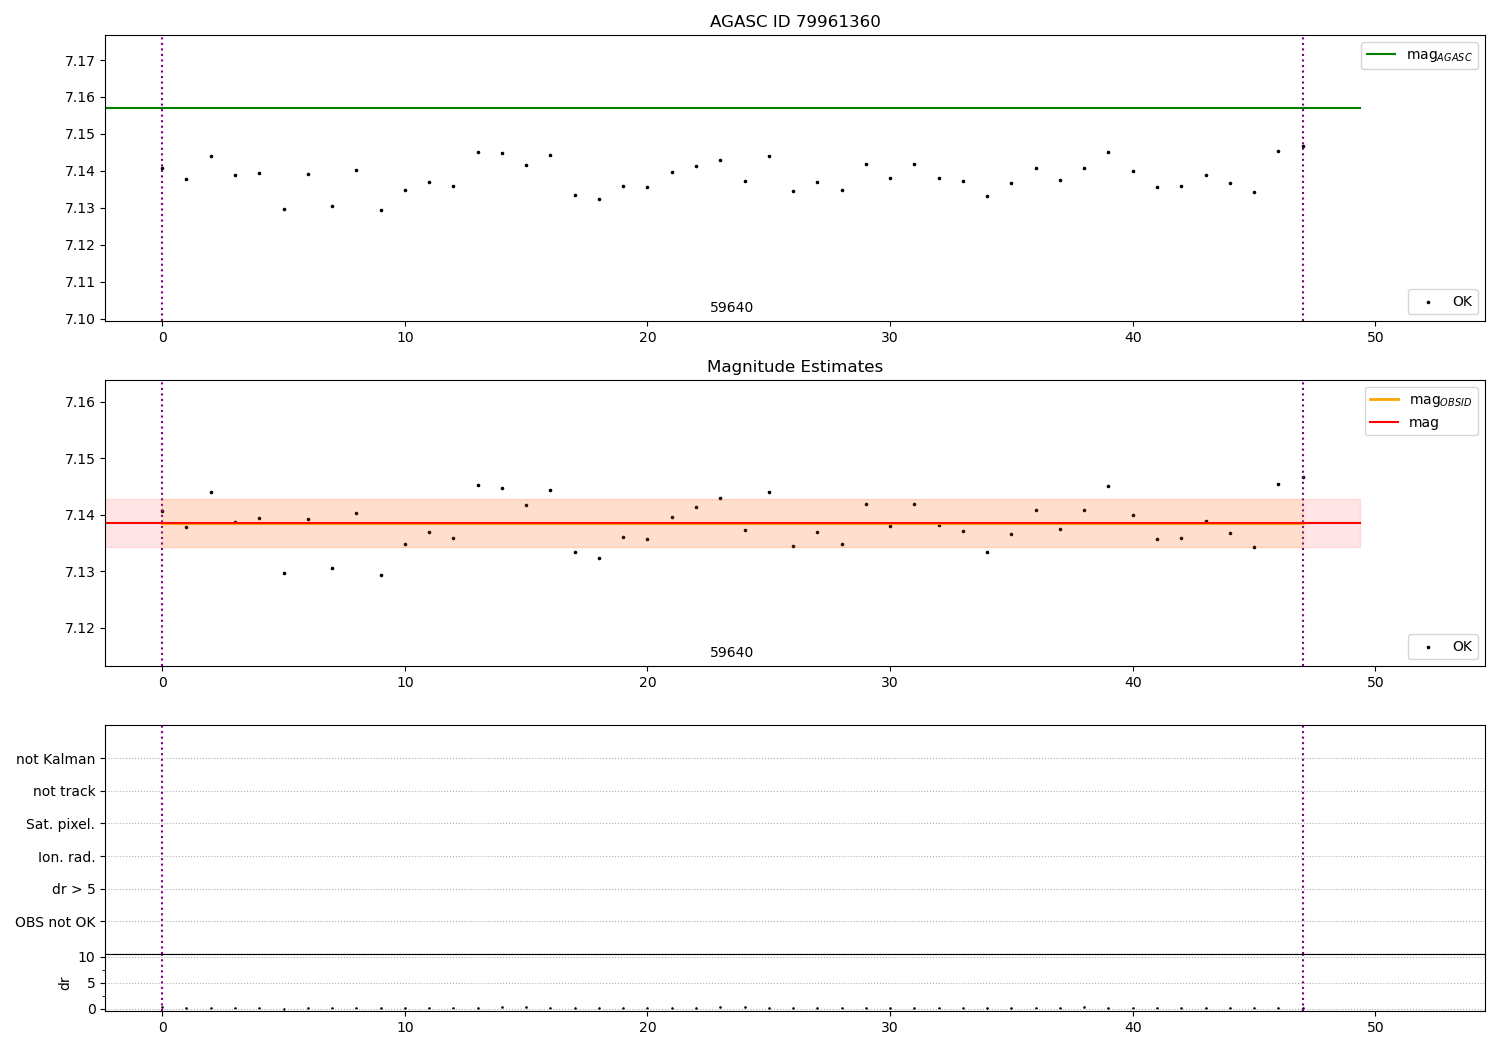Click the 'dr > 5' y-axis label
Screen dimensions: 1500x1050
74,889
